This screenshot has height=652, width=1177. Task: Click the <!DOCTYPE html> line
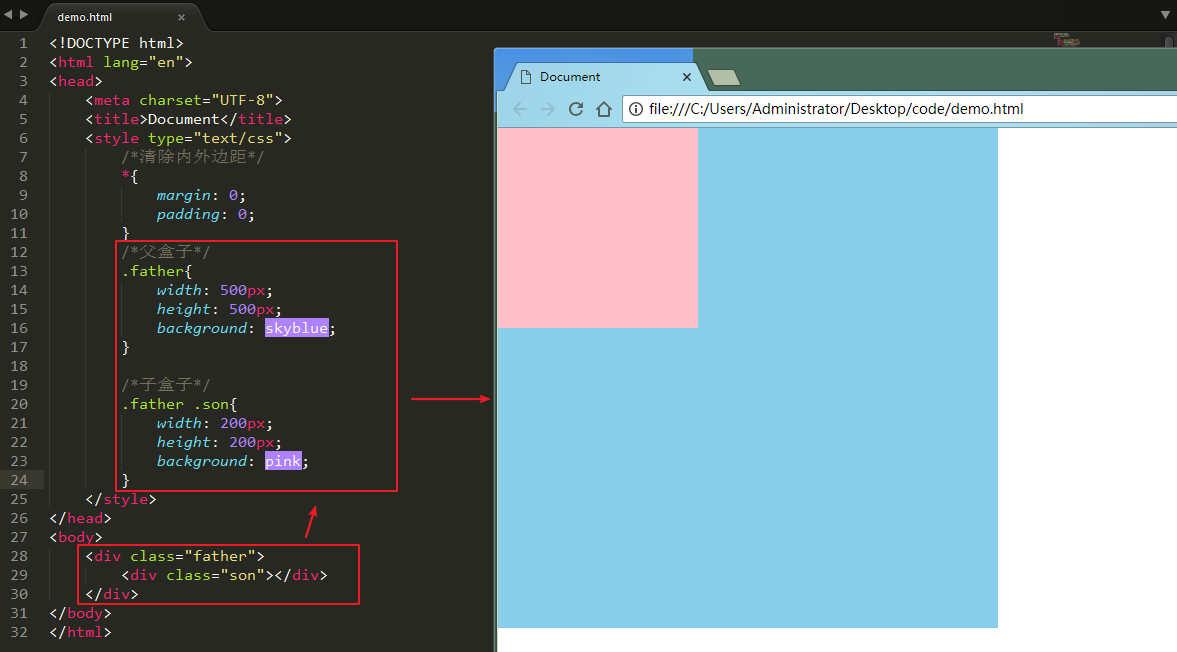116,43
